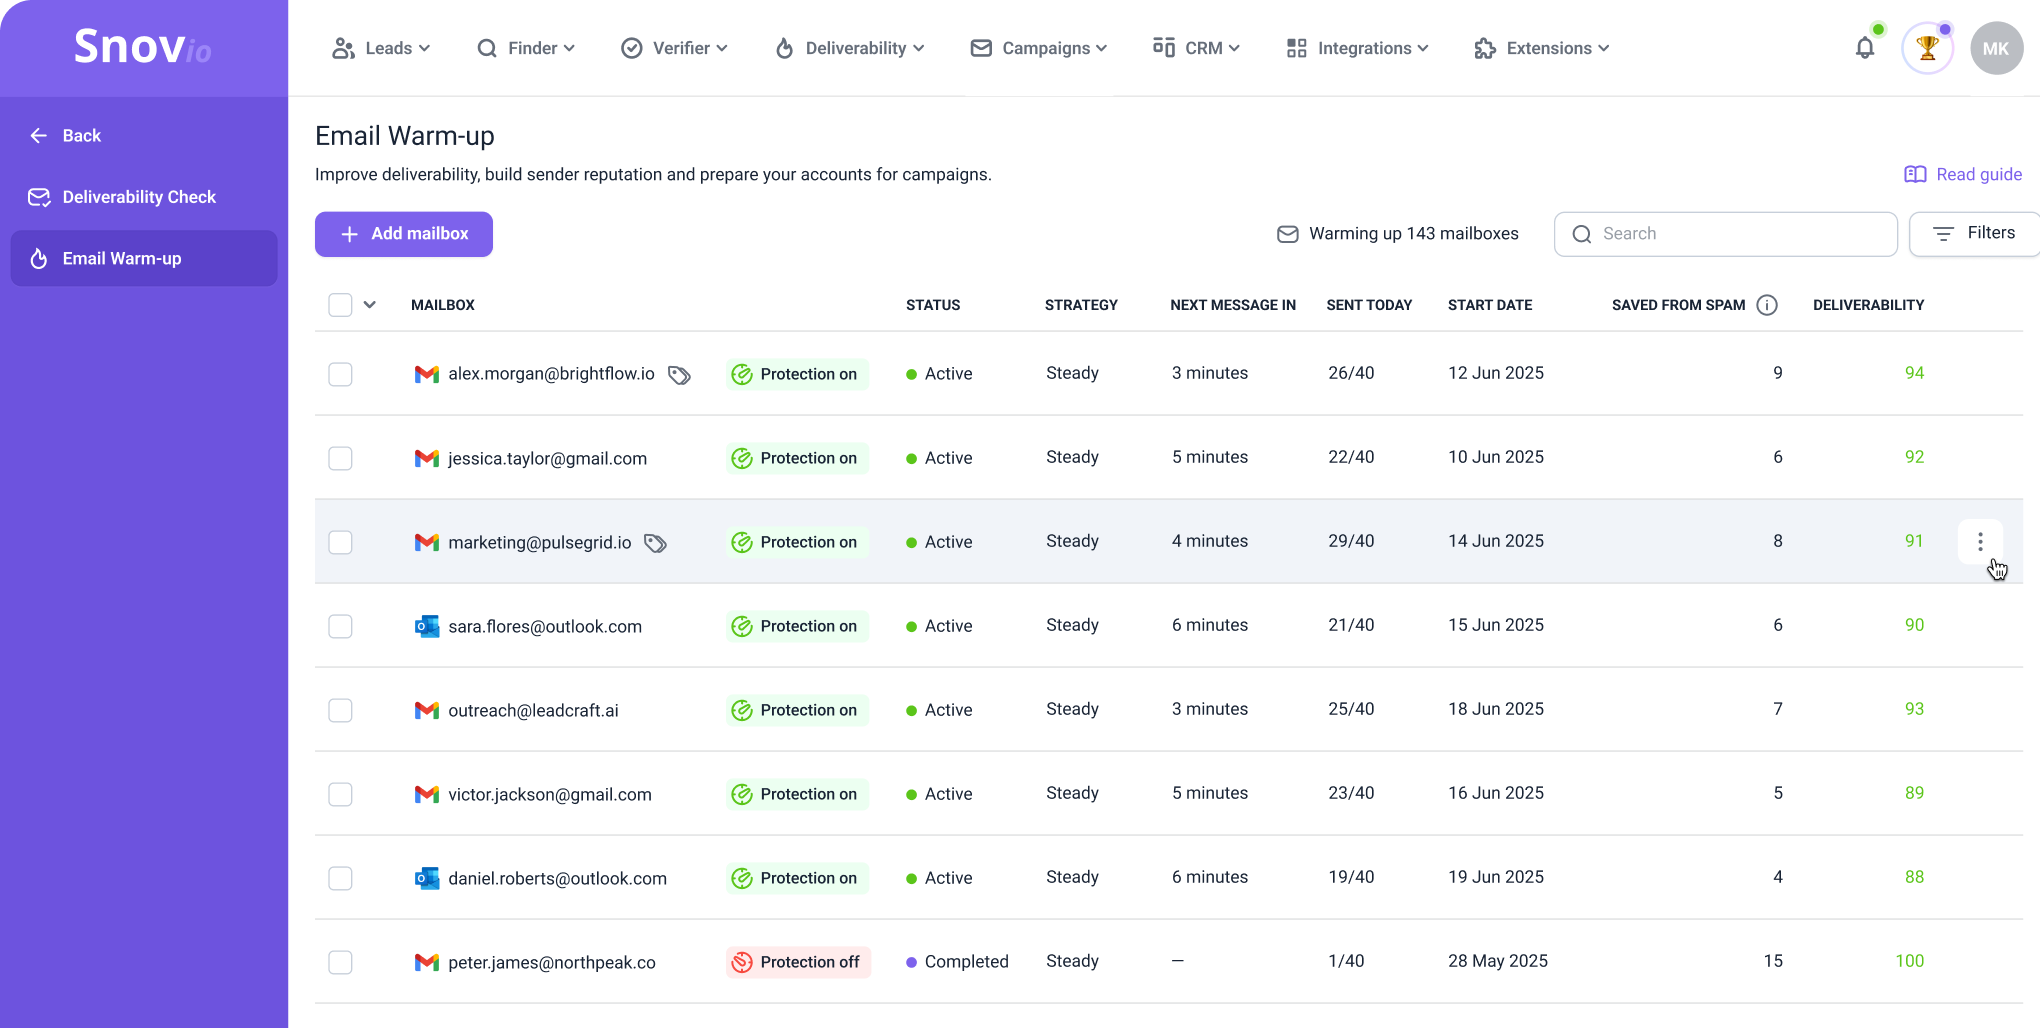The width and height of the screenshot is (2040, 1028).
Task: Open three-dot menu for marketing@pulsegrid.io row
Action: click(1980, 542)
